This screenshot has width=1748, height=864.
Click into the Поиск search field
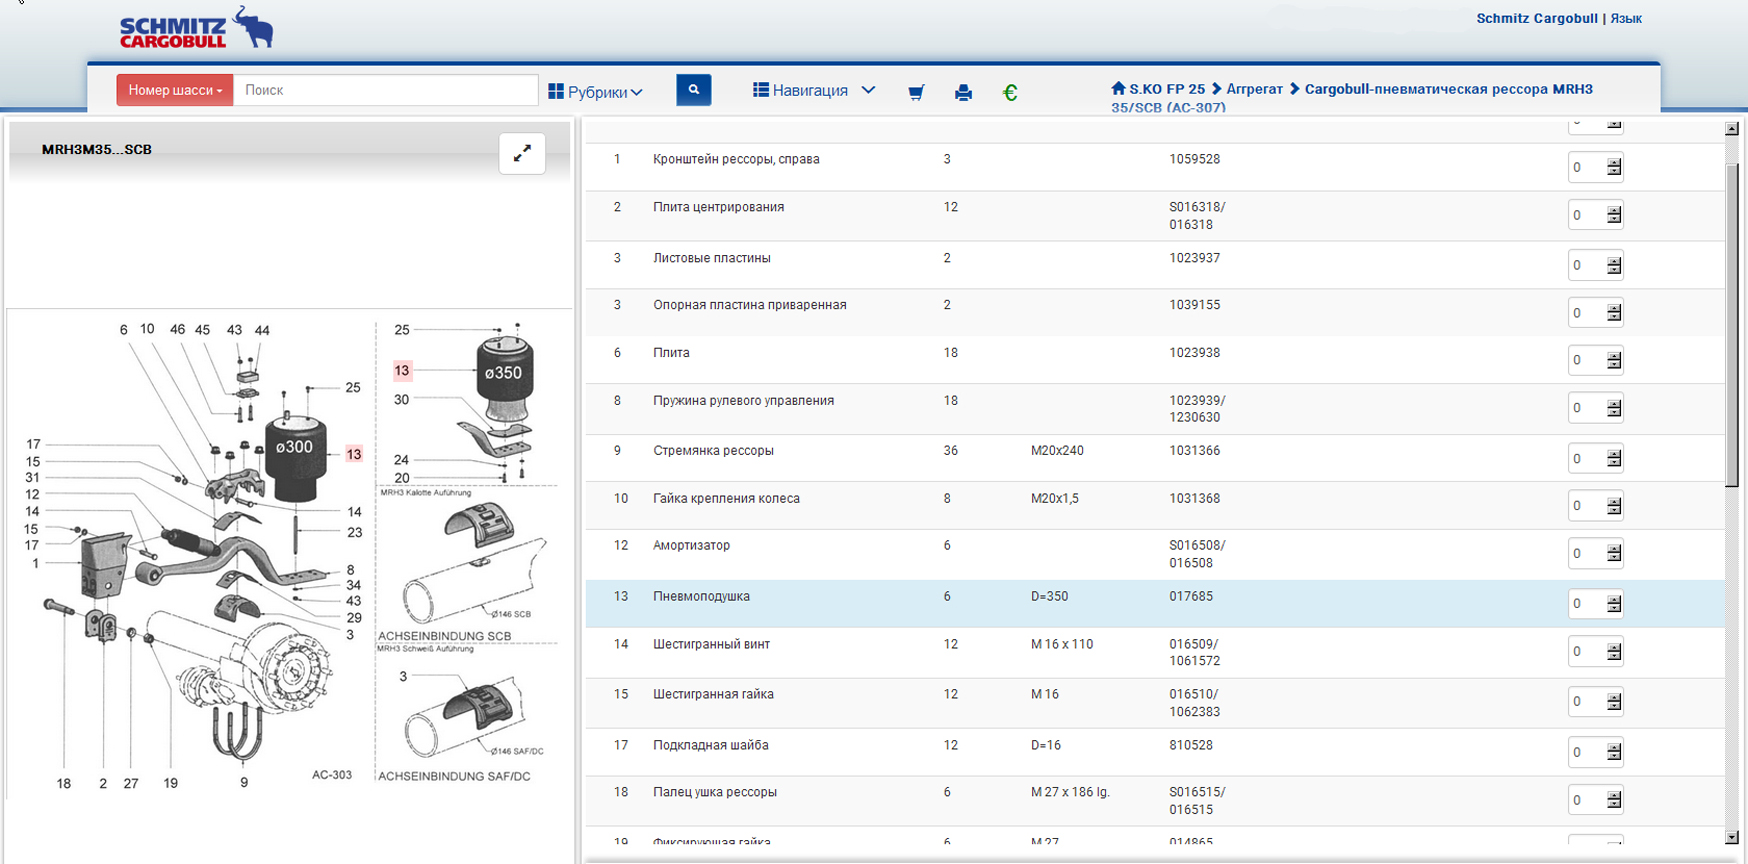pos(385,90)
